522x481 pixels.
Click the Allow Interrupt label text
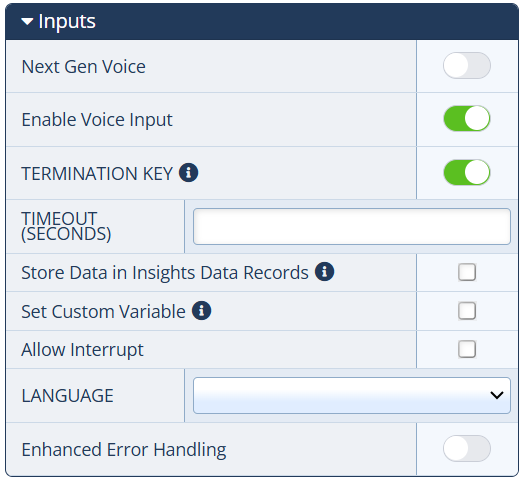(x=82, y=350)
